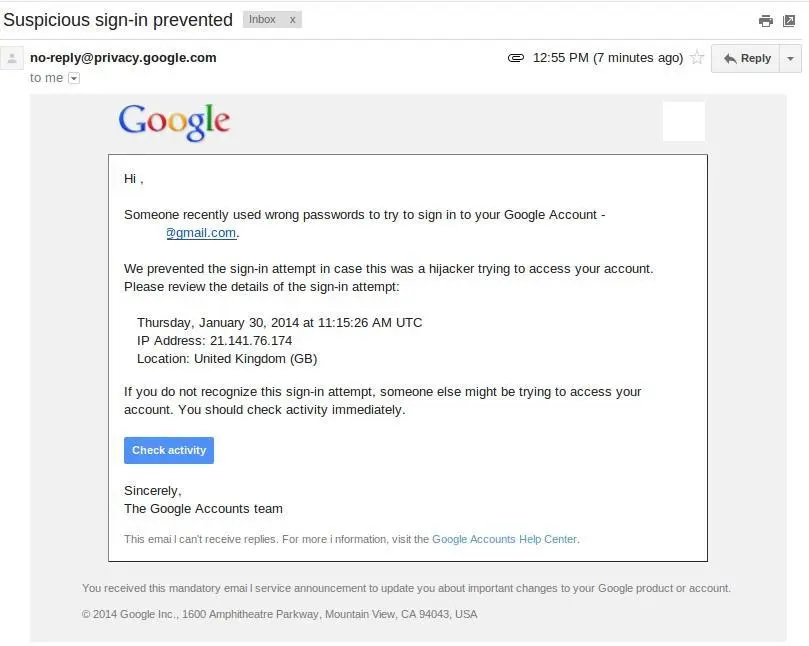
Task: Star this message
Action: point(697,57)
